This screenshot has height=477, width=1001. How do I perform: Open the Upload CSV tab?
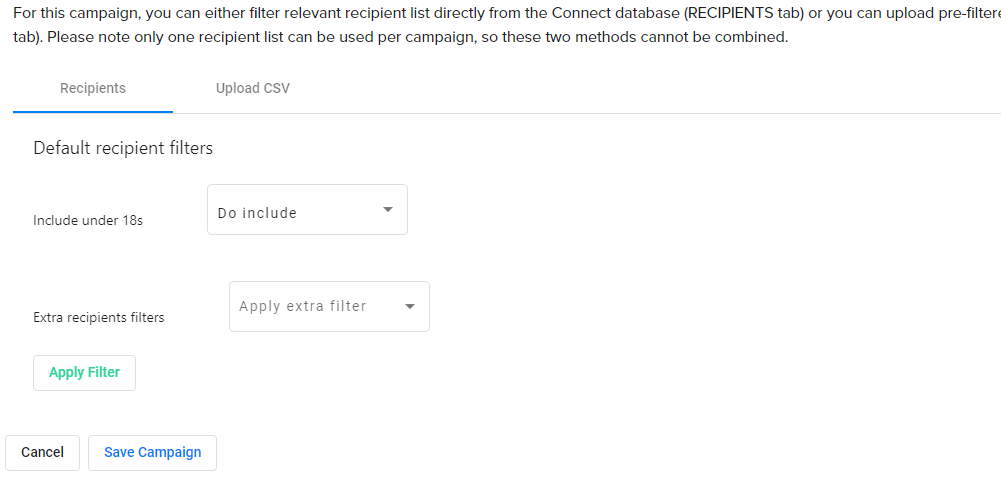click(253, 88)
